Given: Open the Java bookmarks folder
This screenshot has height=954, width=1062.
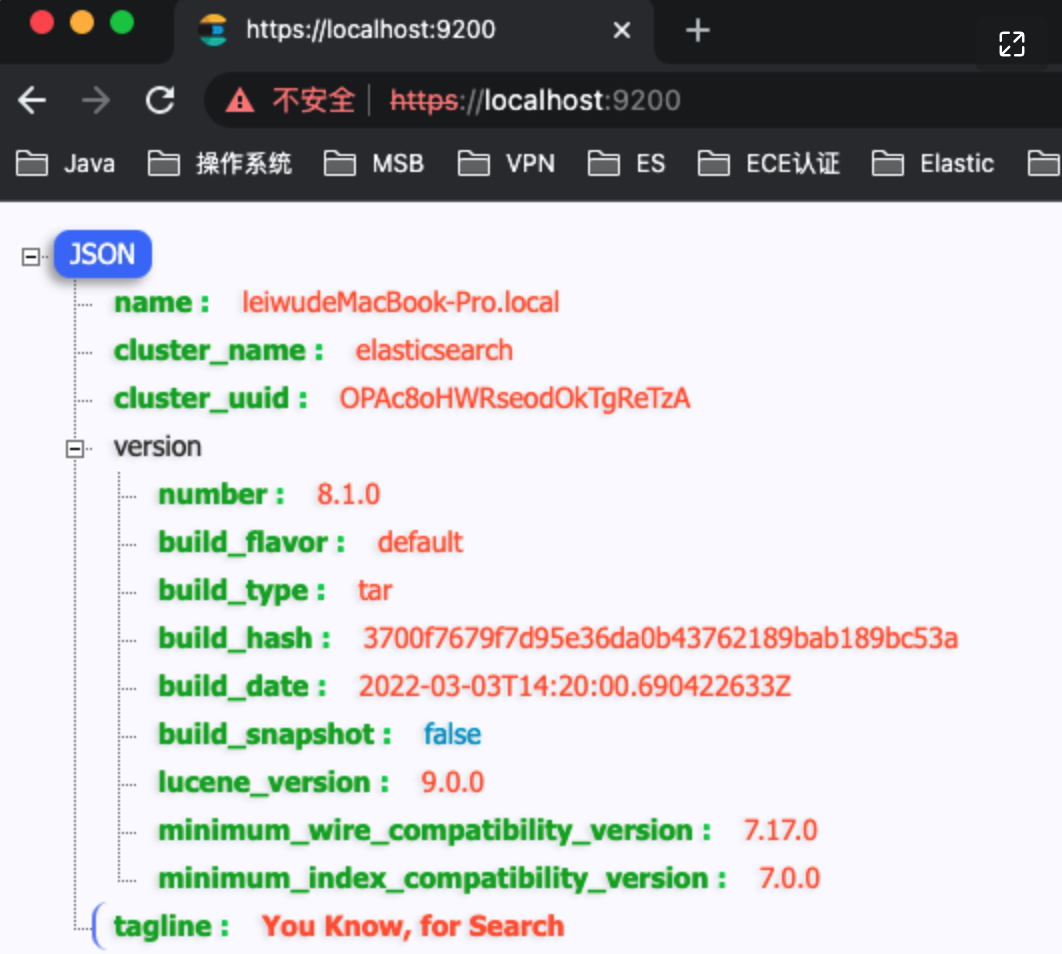Looking at the screenshot, I should tap(66, 164).
